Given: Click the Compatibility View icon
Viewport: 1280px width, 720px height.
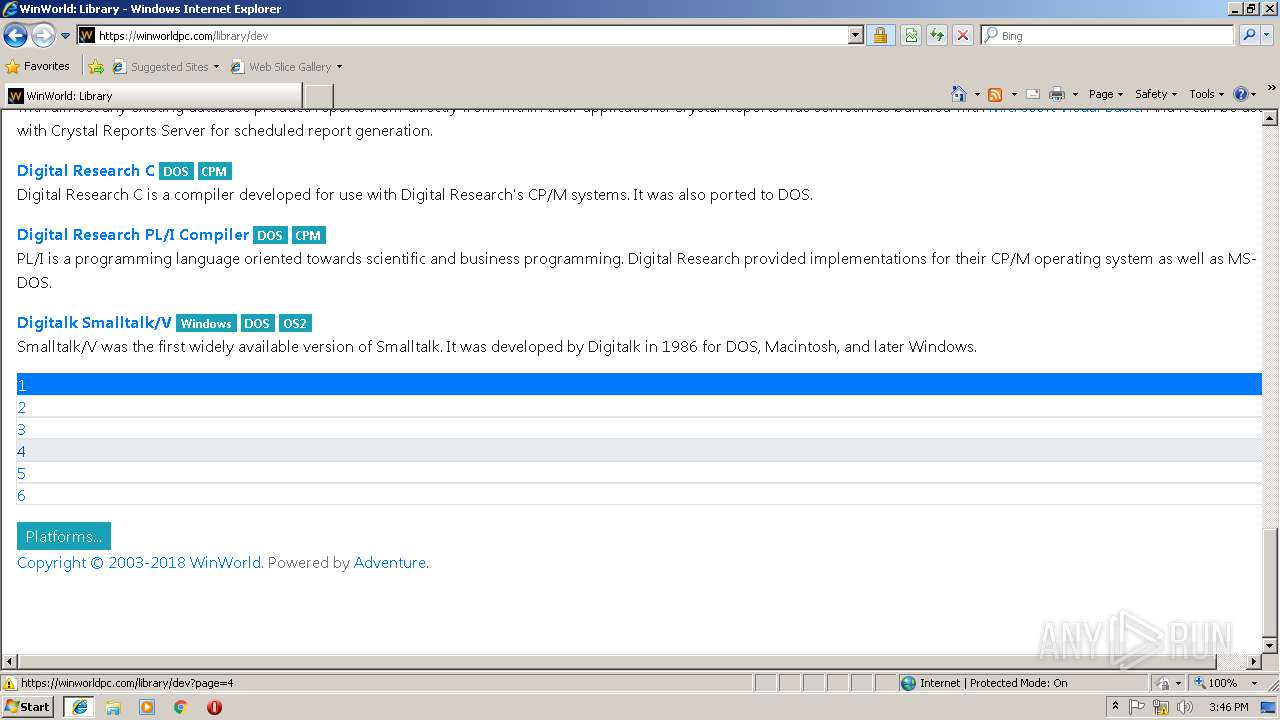Looking at the screenshot, I should pos(911,35).
